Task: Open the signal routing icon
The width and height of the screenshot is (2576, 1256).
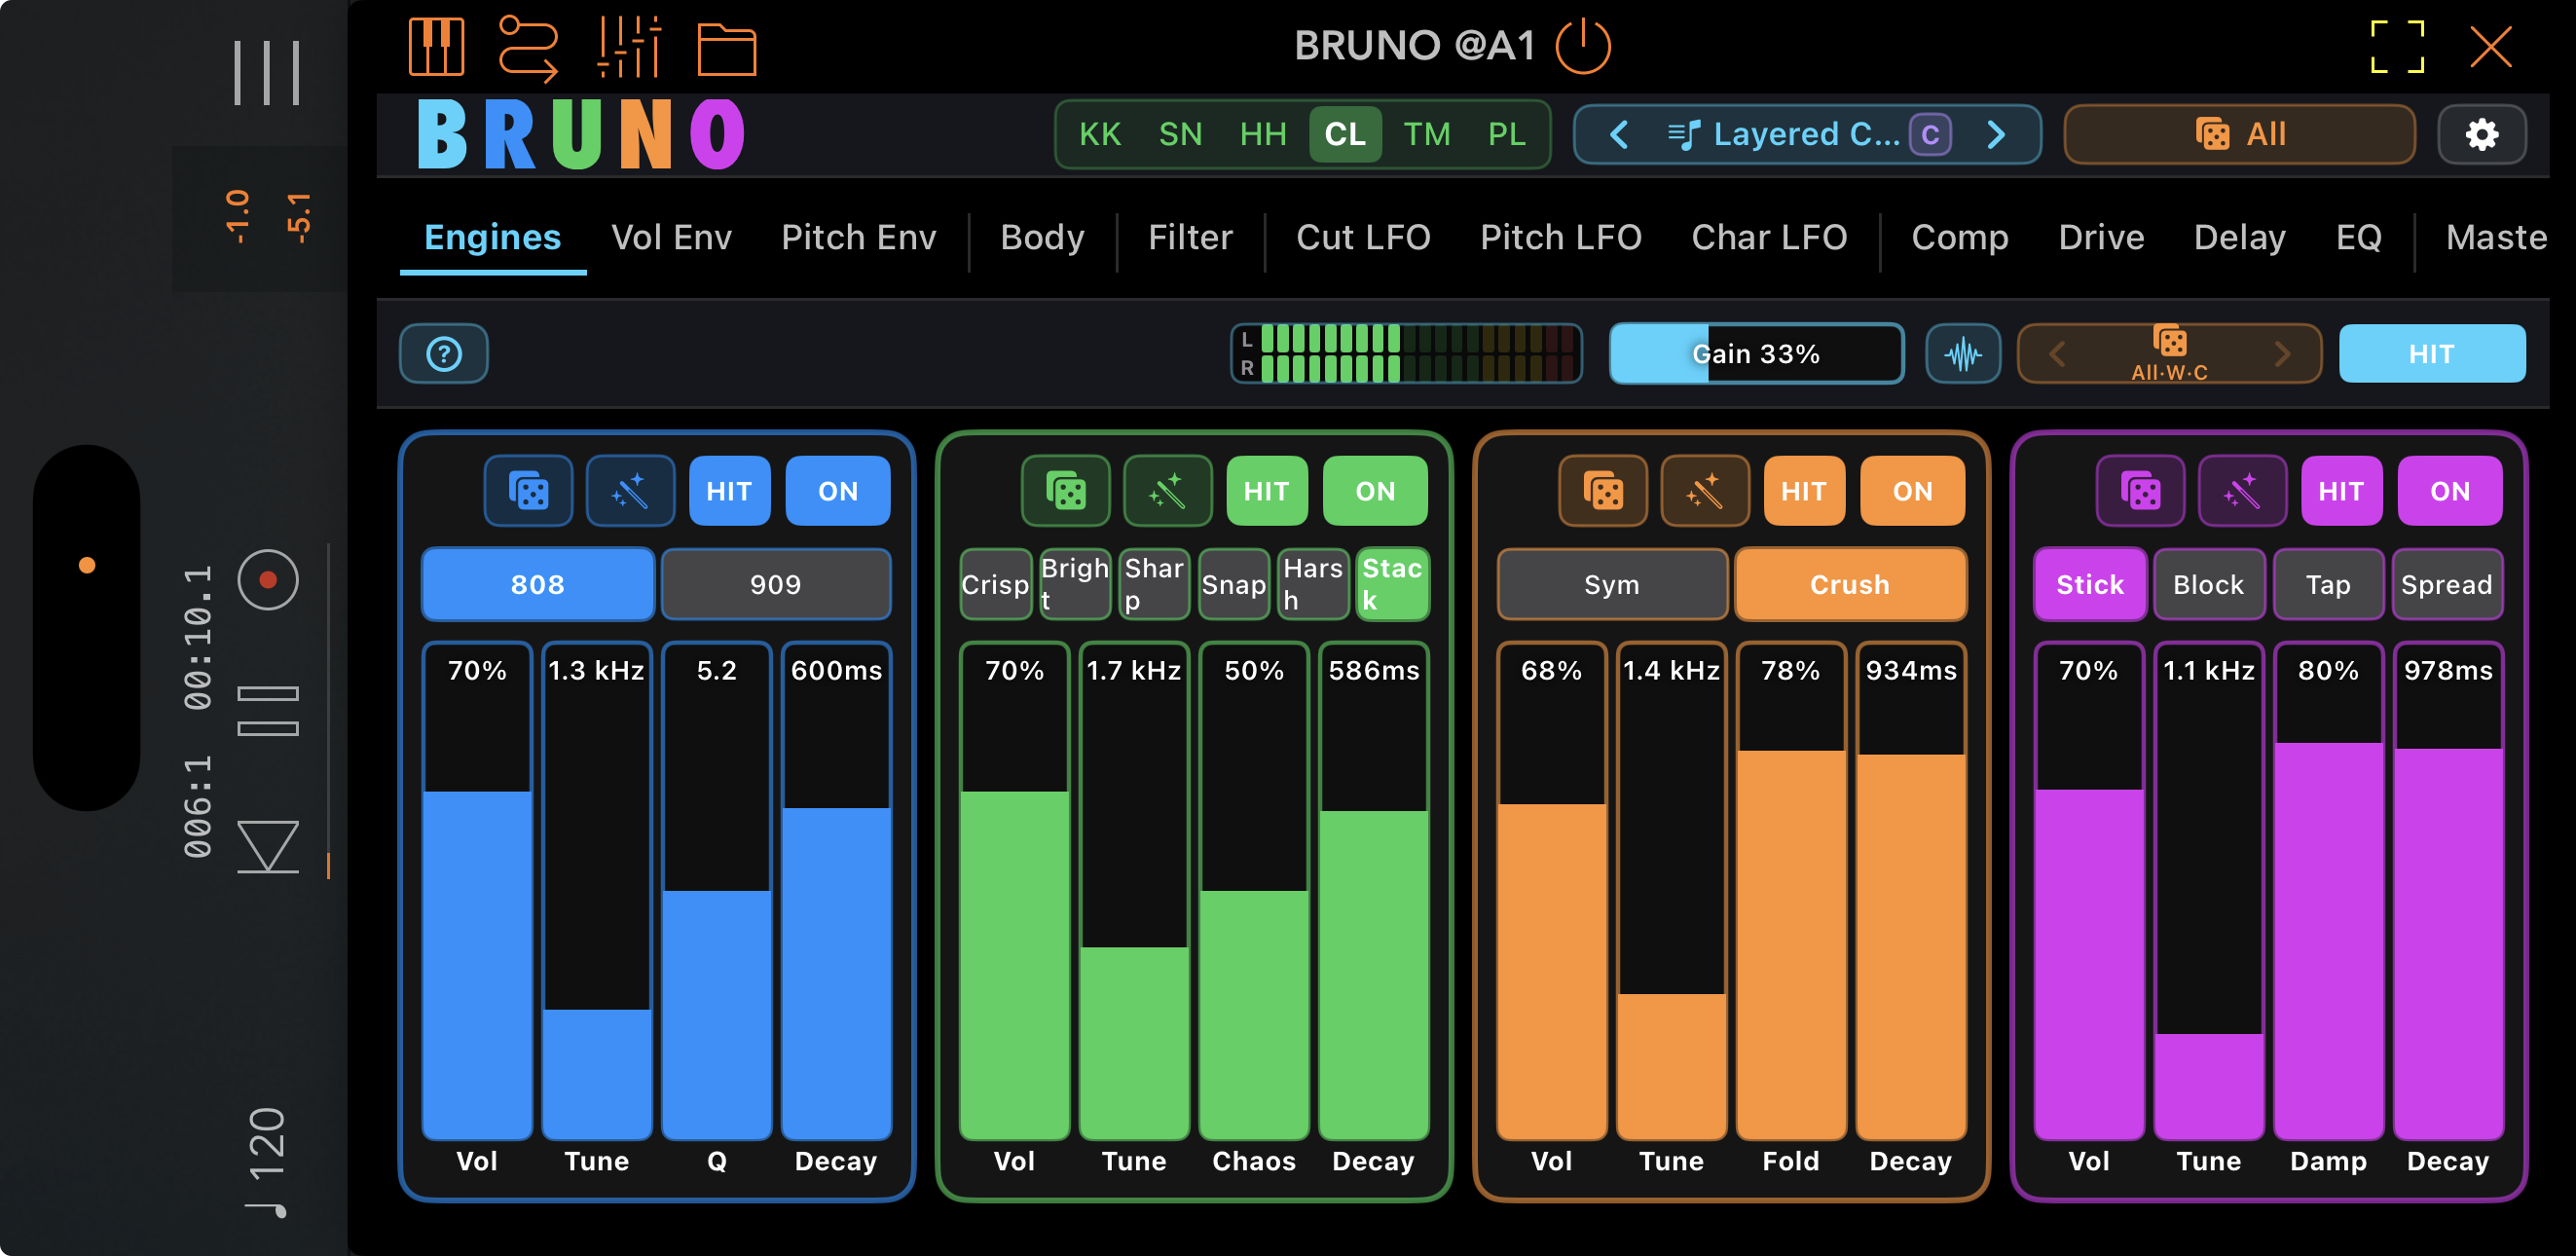Action: point(528,47)
